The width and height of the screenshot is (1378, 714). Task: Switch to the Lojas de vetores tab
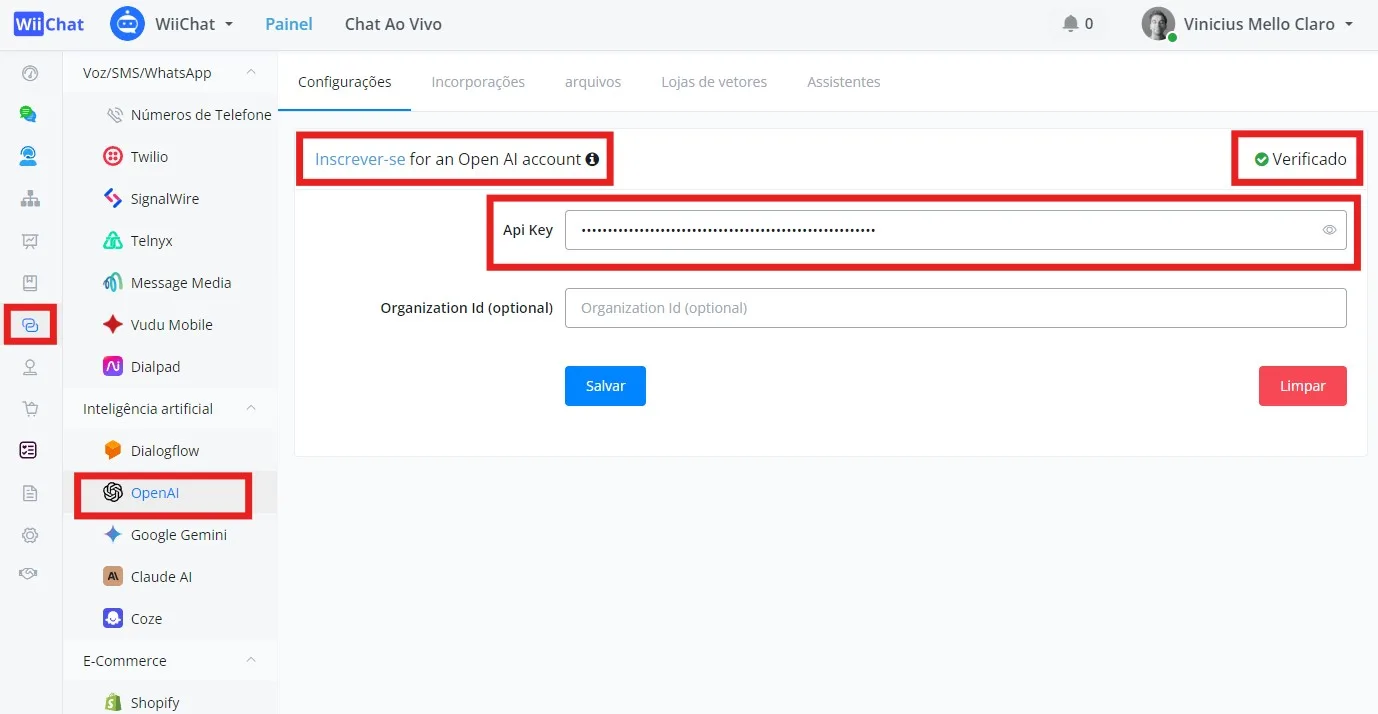click(714, 82)
